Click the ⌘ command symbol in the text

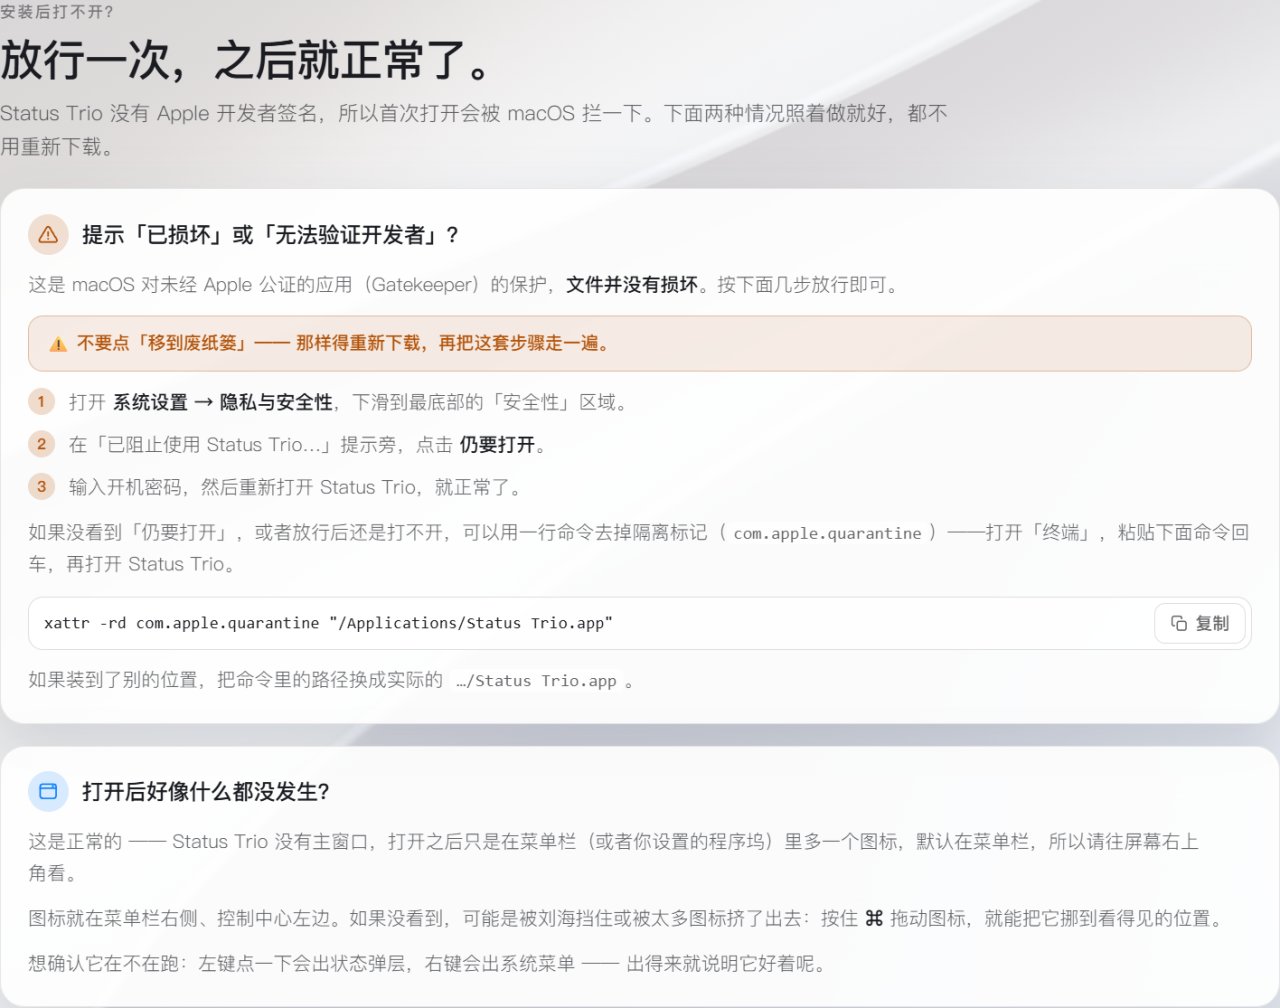pos(874,918)
